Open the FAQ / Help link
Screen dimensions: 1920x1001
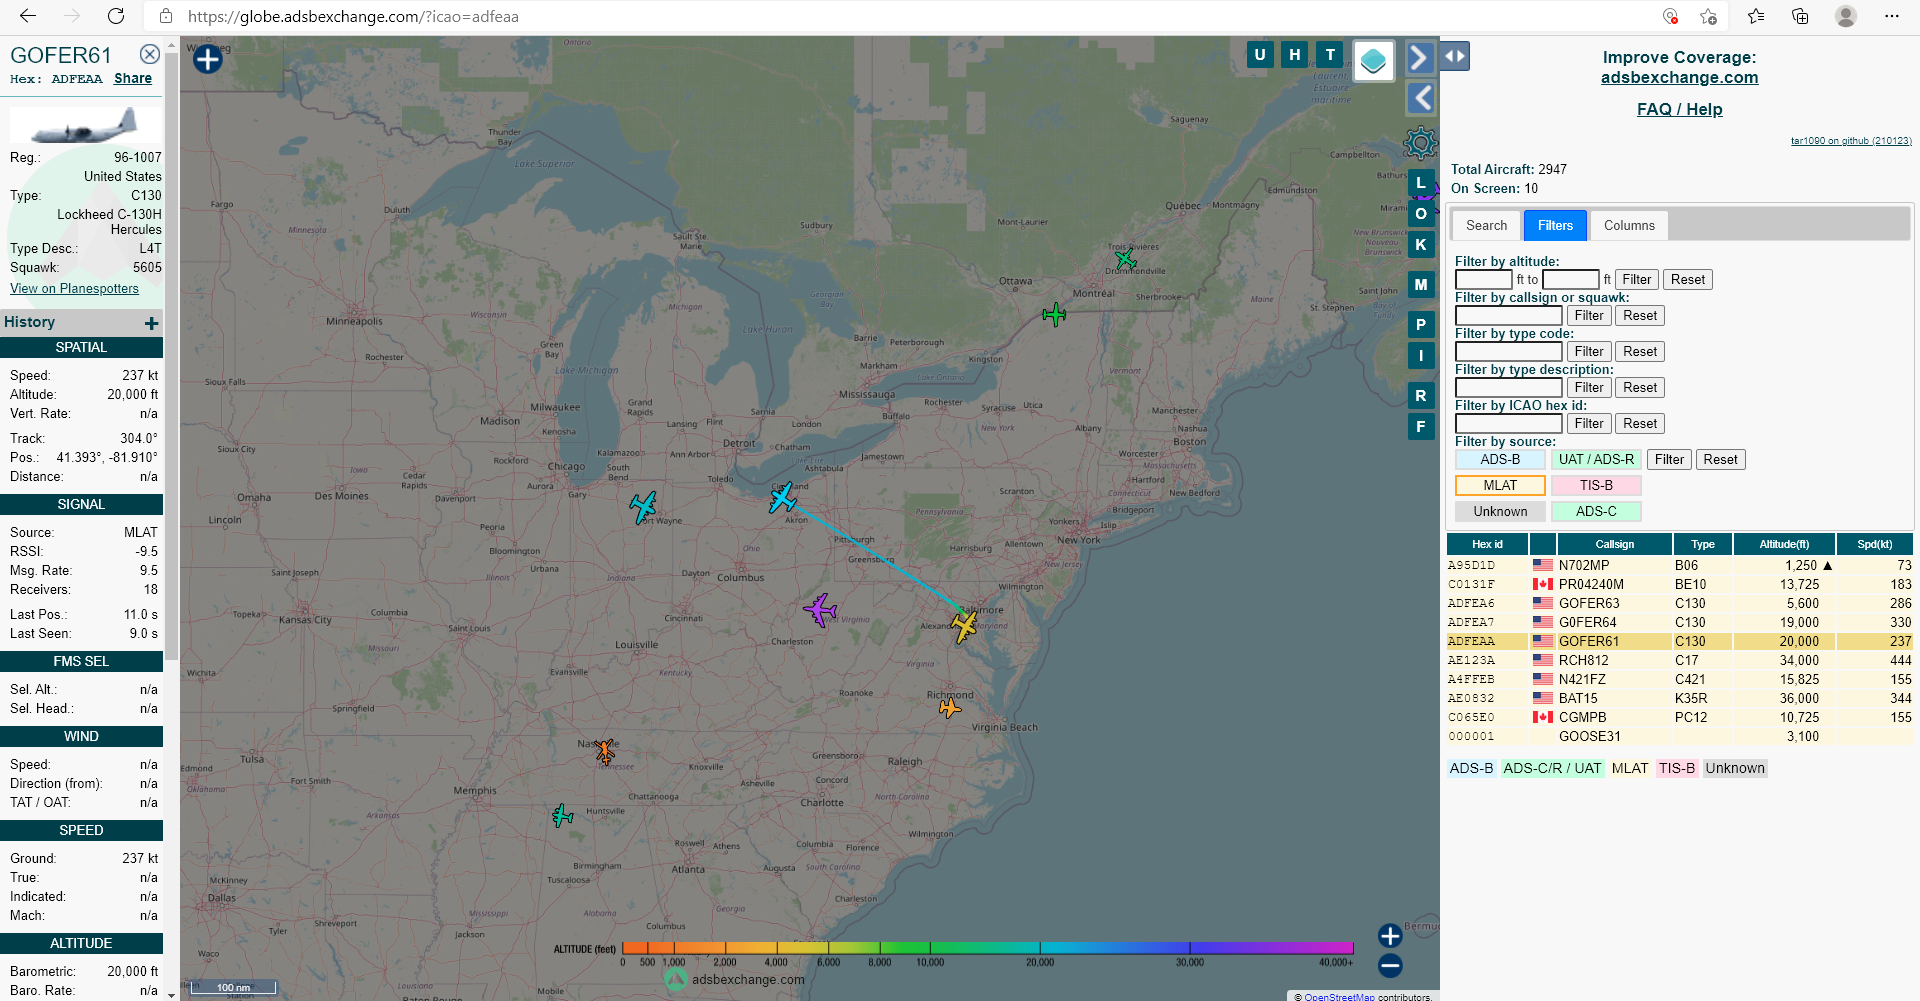point(1679,109)
